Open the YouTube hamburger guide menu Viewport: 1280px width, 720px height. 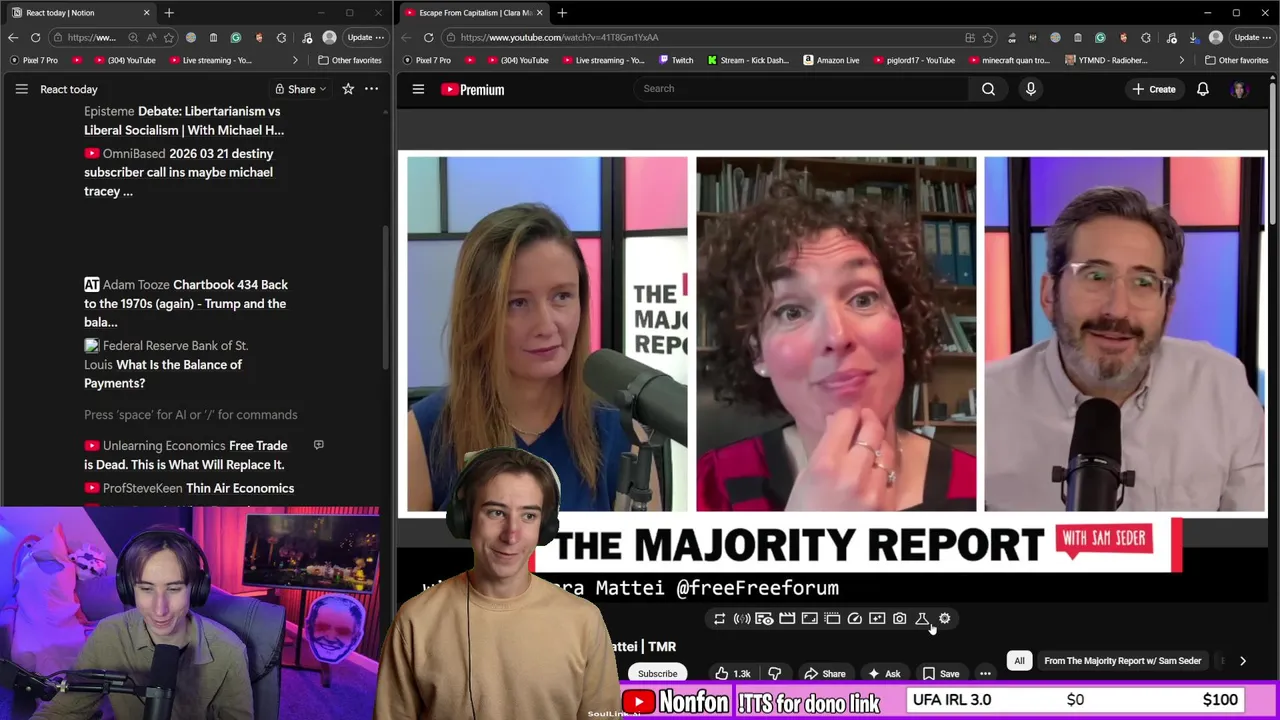coord(418,89)
